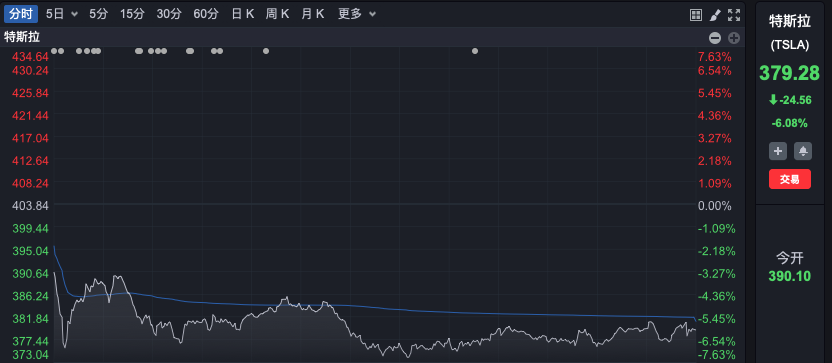The height and width of the screenshot is (363, 832).
Task: Click the percent change -6.08%
Action: (790, 123)
